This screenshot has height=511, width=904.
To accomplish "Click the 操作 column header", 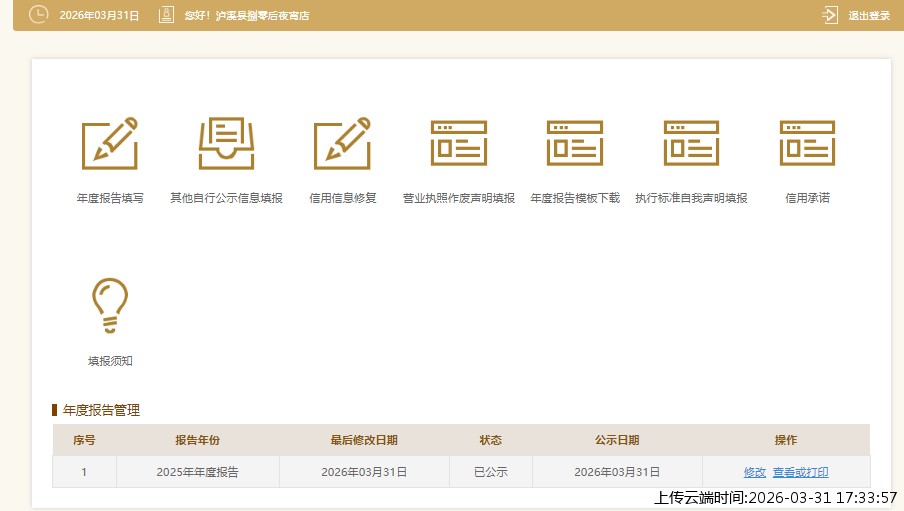I will tap(785, 440).
